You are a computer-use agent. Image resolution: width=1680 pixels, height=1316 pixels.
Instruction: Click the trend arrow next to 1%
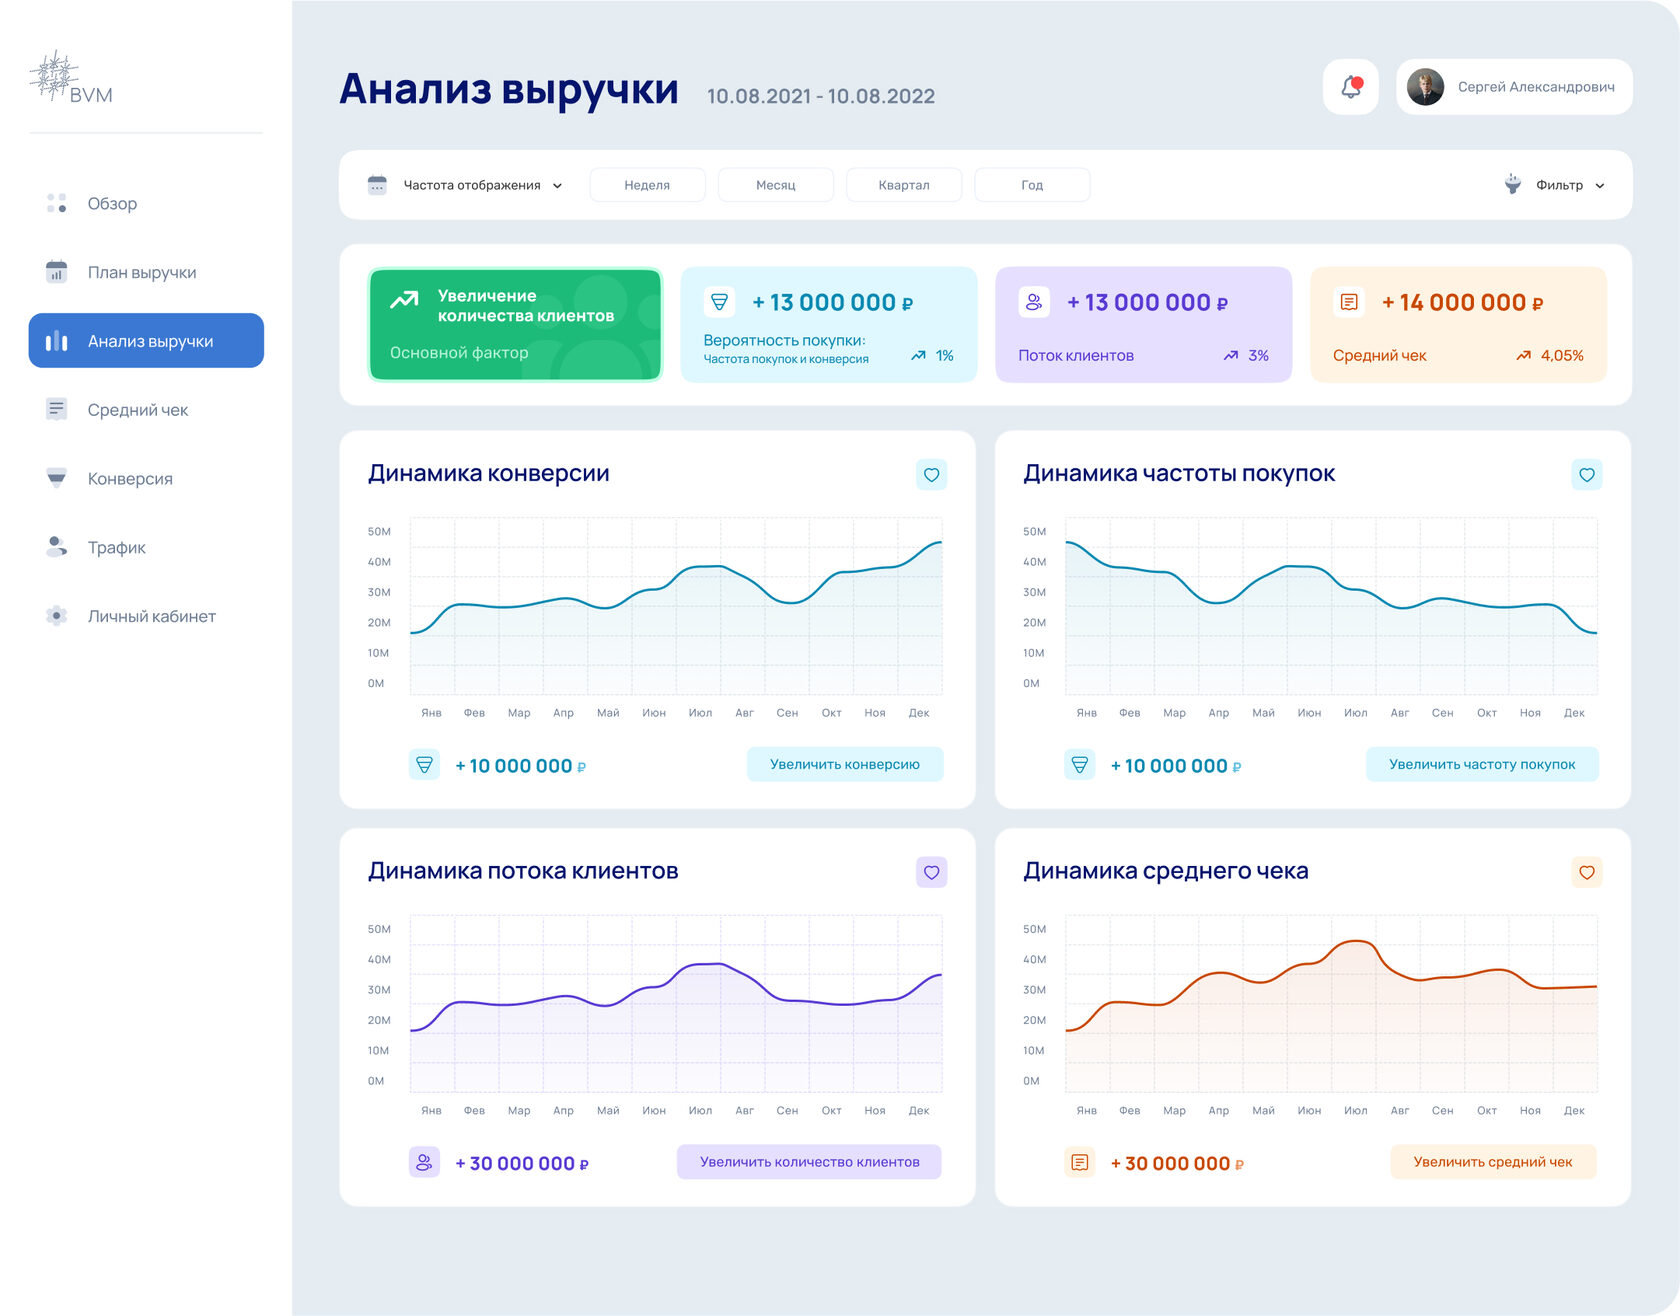(918, 356)
